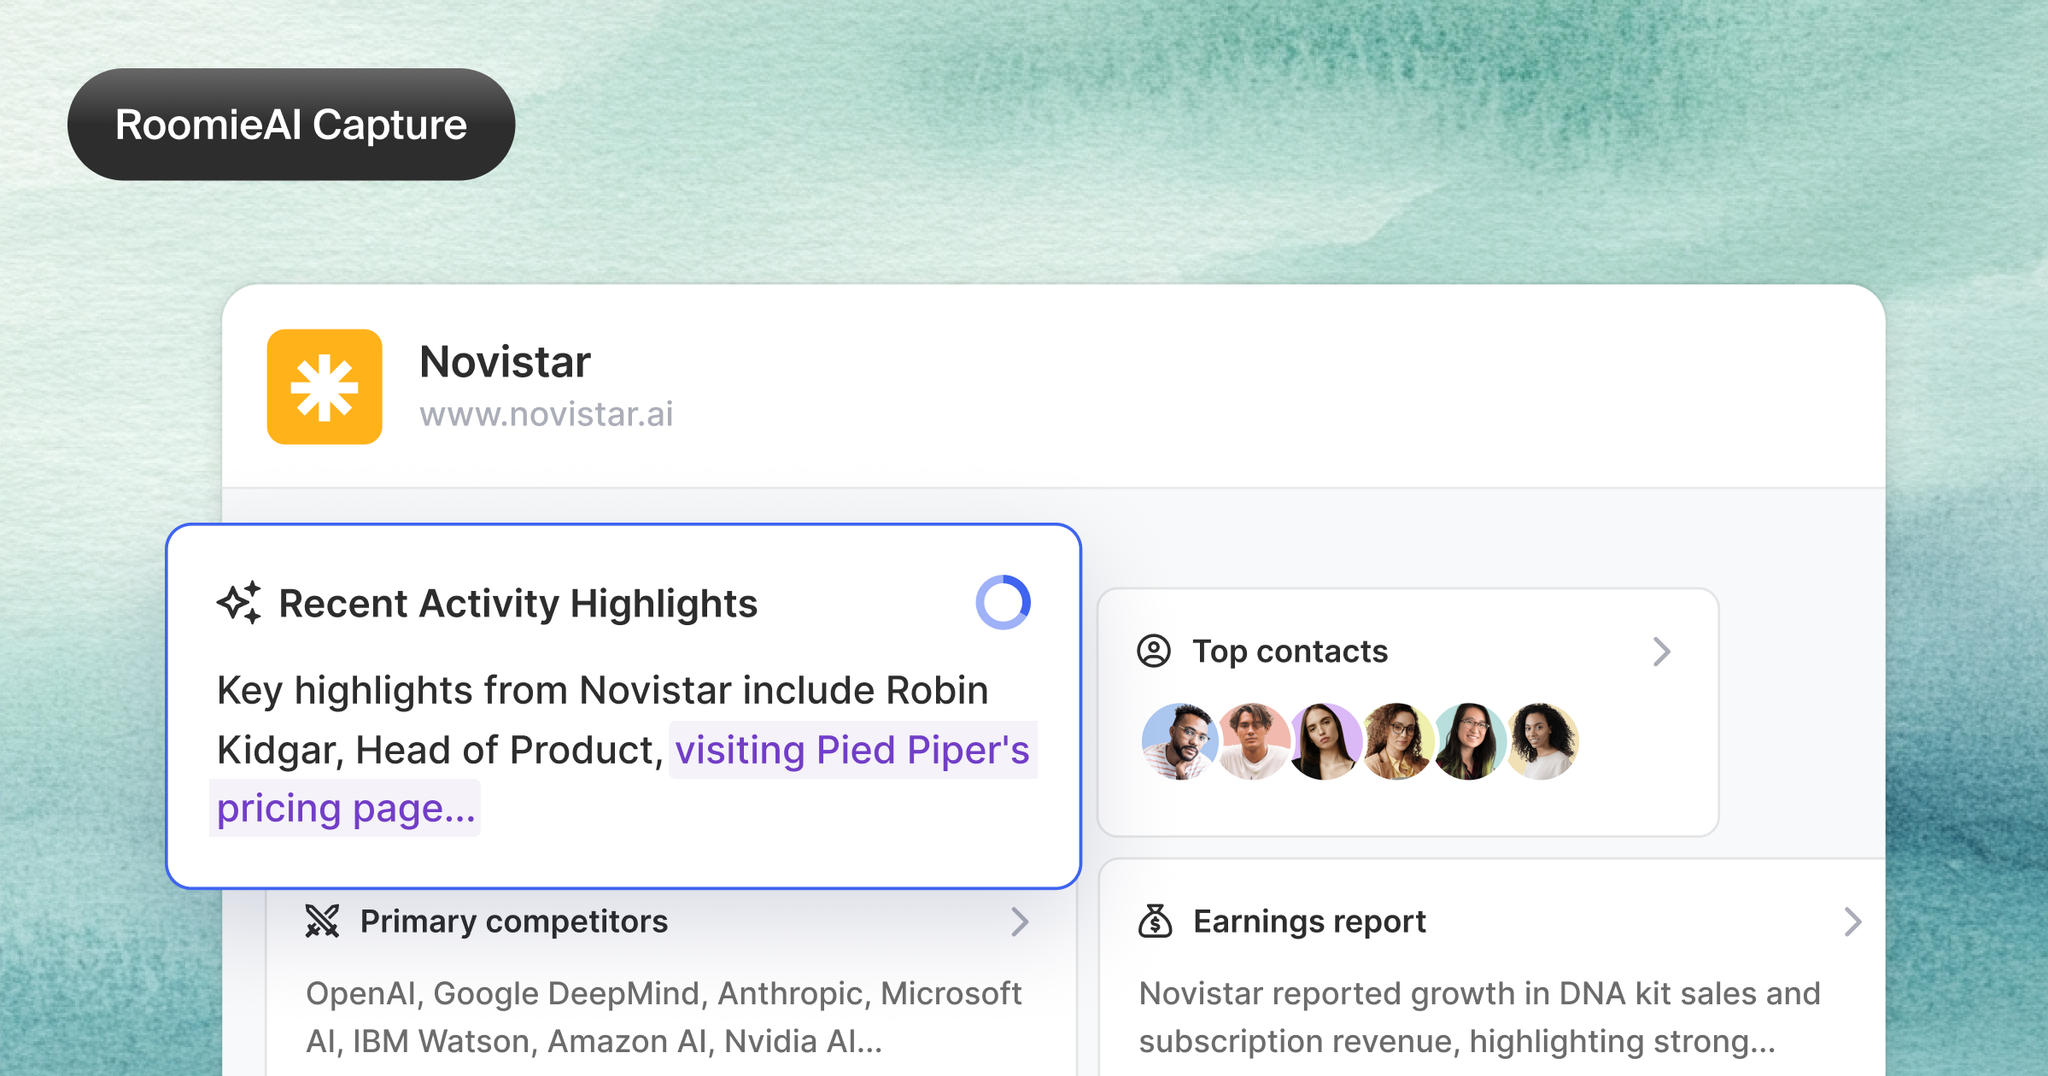Select the third contact avatar on purple background
Viewport: 2048px width, 1076px height.
(1324, 741)
